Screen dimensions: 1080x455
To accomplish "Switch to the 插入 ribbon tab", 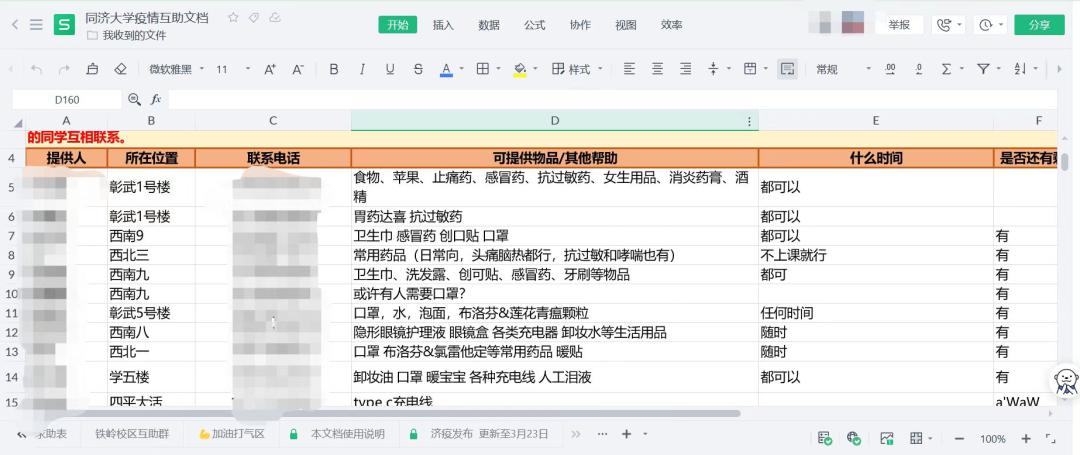I will point(443,25).
